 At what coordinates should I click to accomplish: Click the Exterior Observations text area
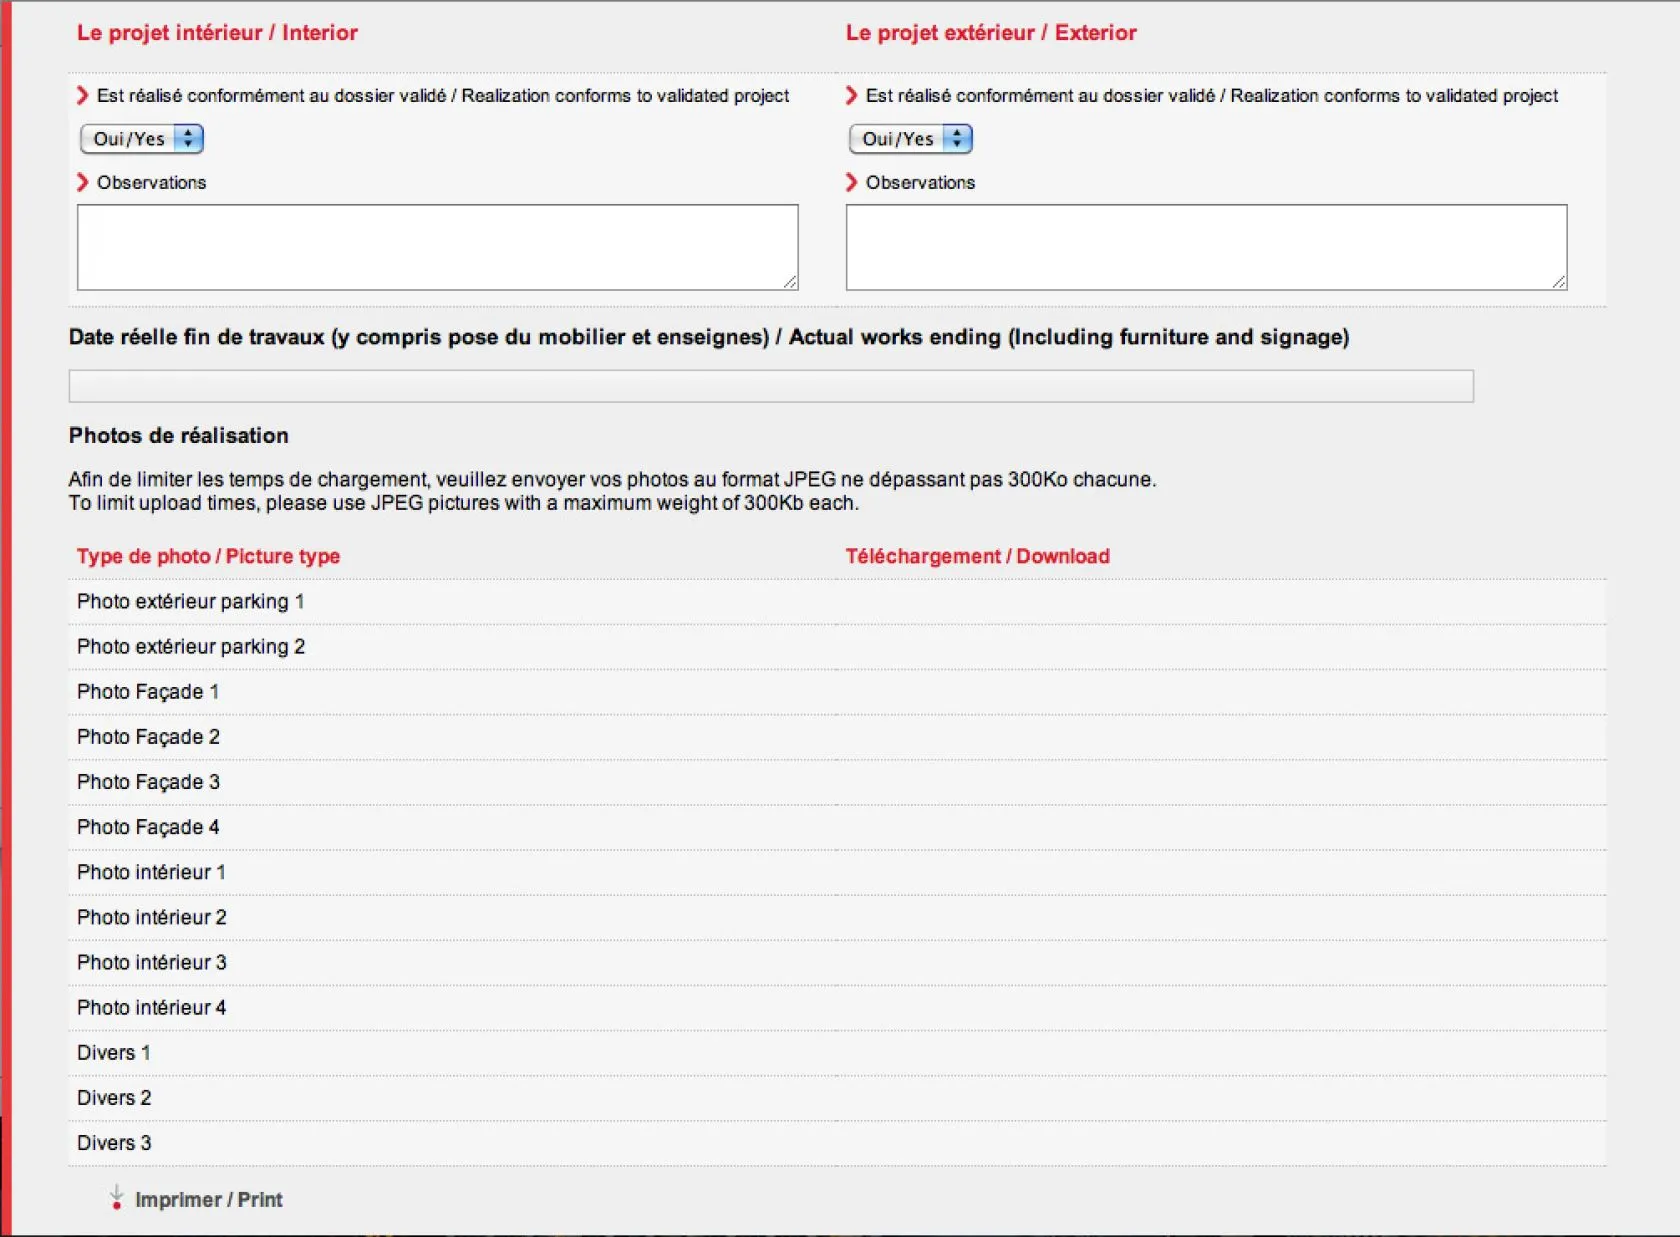pyautogui.click(x=1205, y=247)
